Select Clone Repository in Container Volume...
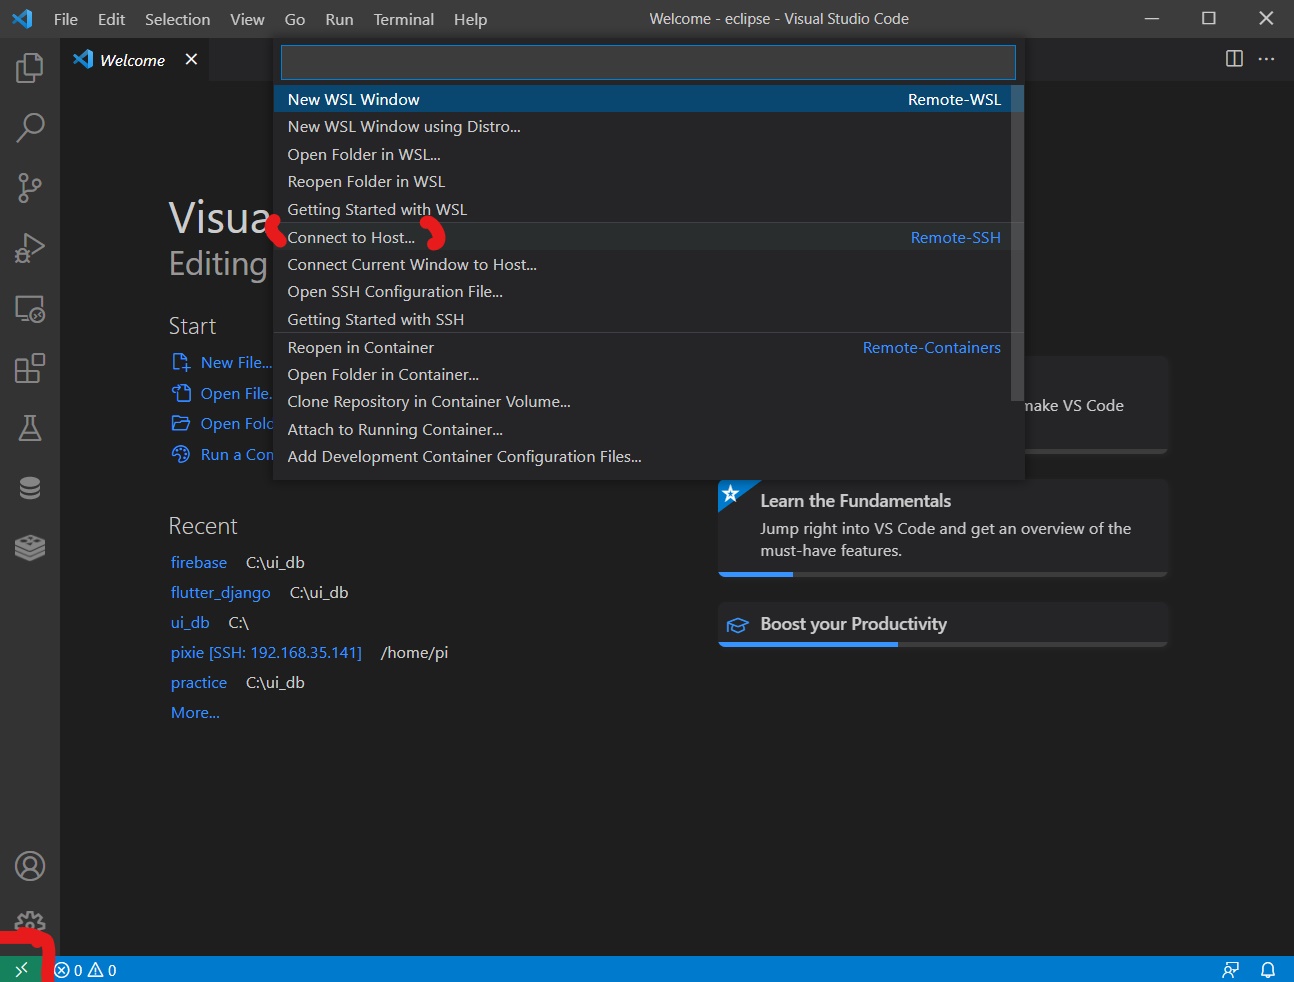Viewport: 1294px width, 982px height. pos(642,402)
